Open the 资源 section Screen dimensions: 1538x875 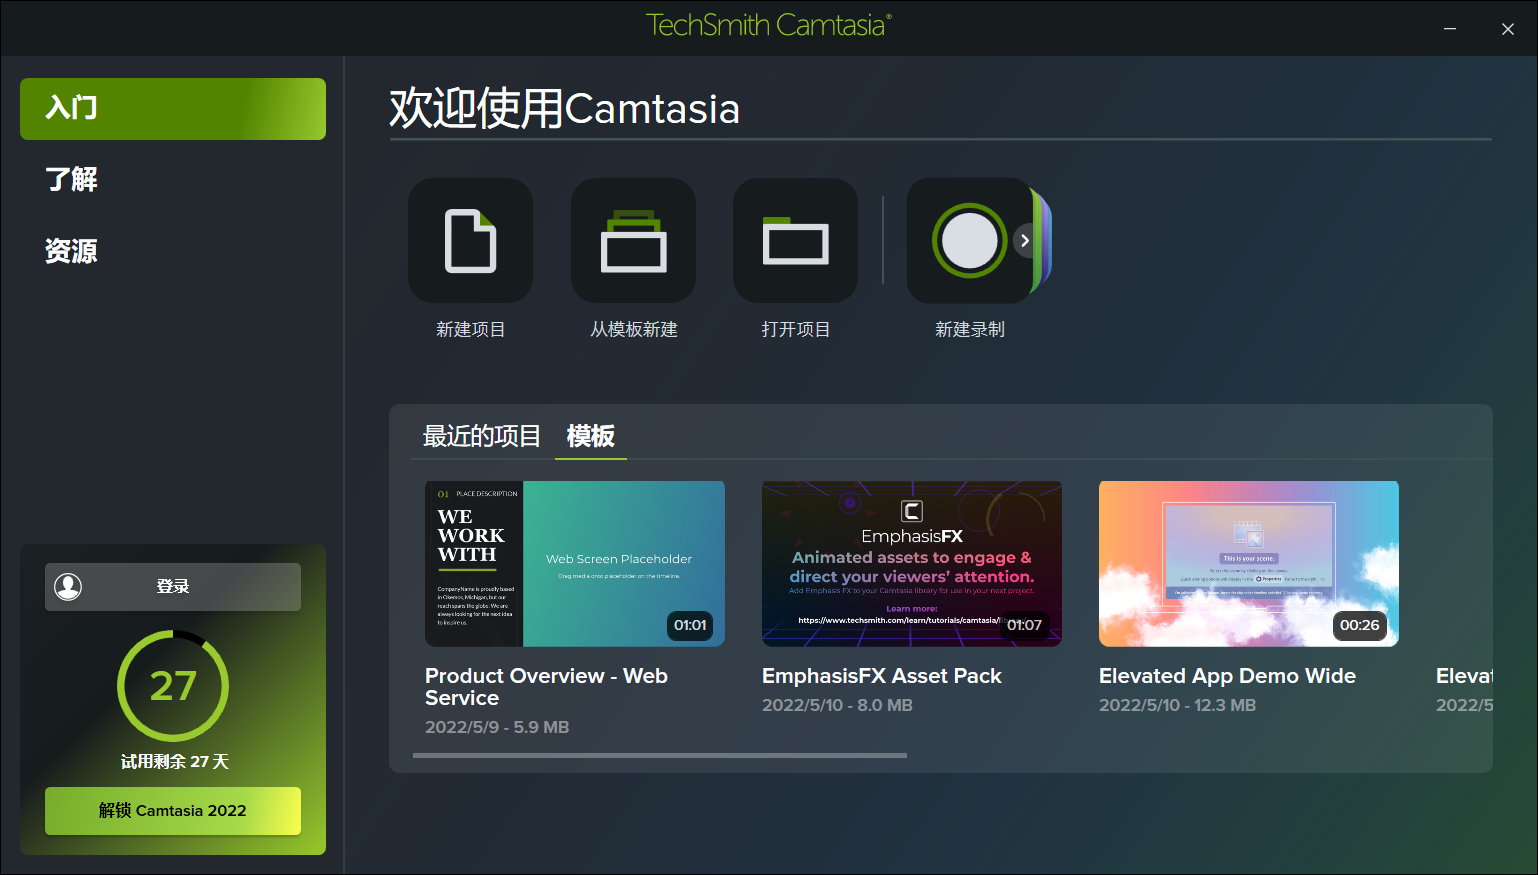coord(71,251)
